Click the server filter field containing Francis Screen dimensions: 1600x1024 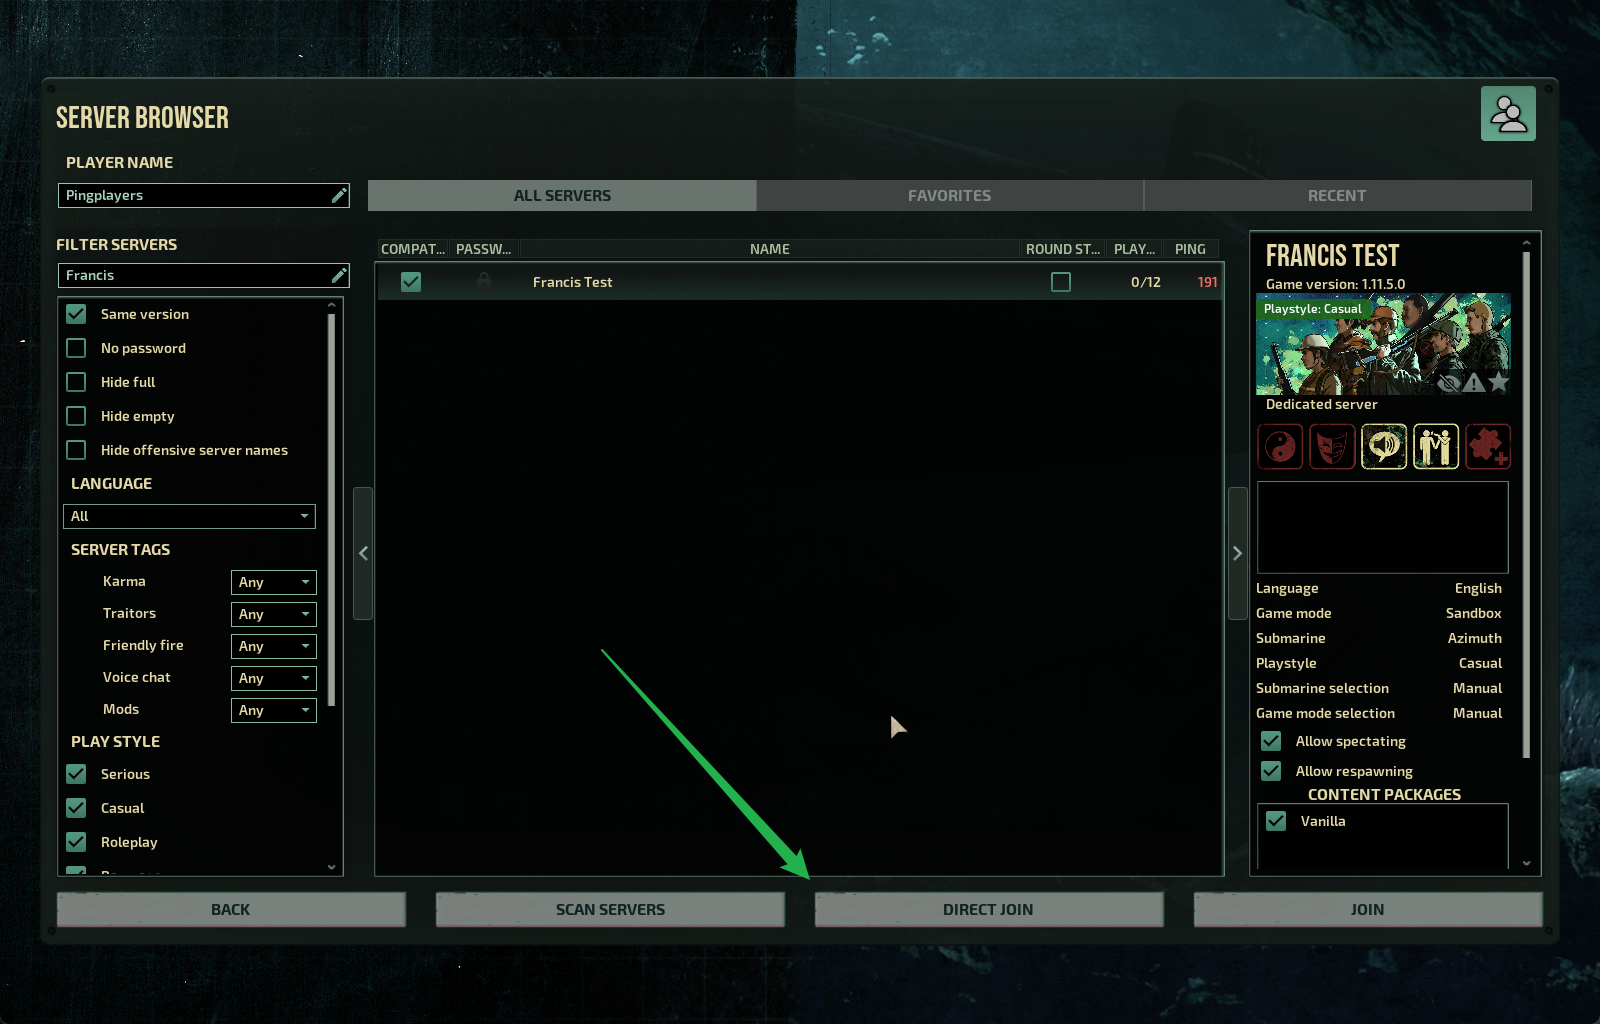(x=195, y=275)
